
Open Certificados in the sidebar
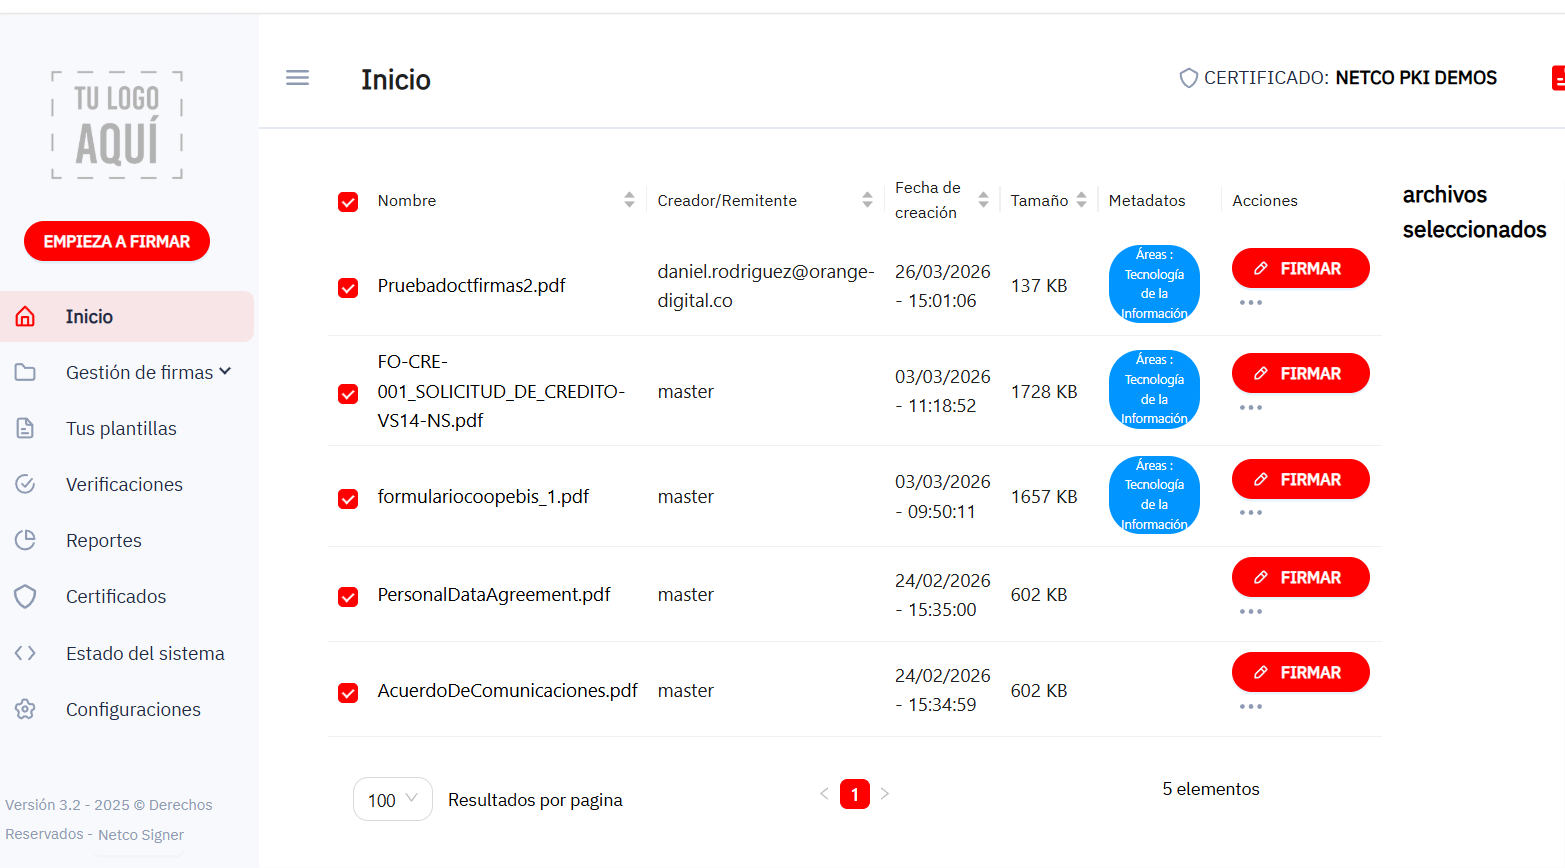coord(116,597)
